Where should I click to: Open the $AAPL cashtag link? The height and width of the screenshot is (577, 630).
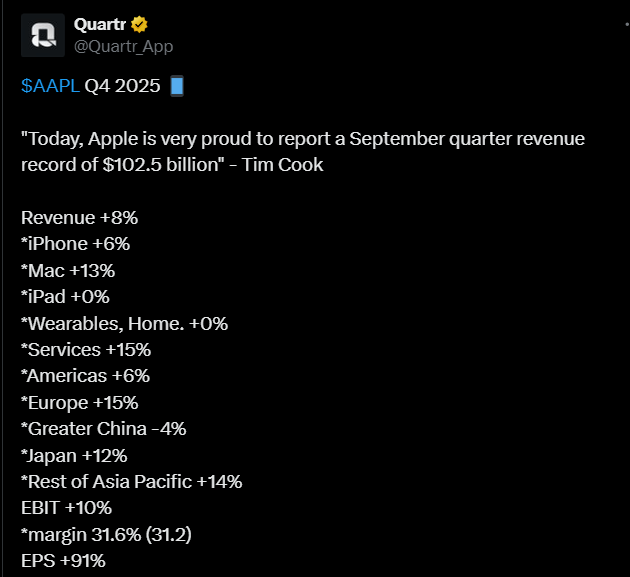pos(50,86)
